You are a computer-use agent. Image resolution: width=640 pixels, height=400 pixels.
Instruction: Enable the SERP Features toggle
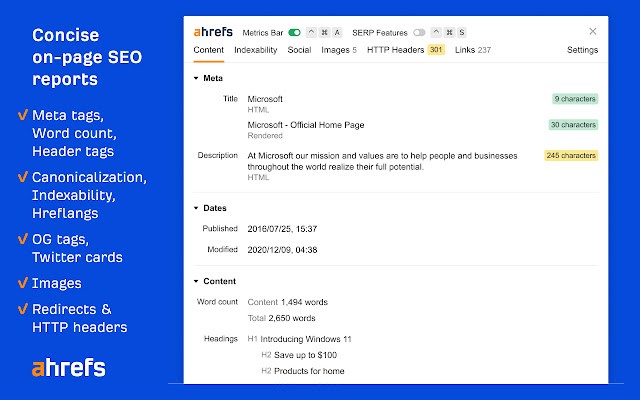[x=419, y=33]
